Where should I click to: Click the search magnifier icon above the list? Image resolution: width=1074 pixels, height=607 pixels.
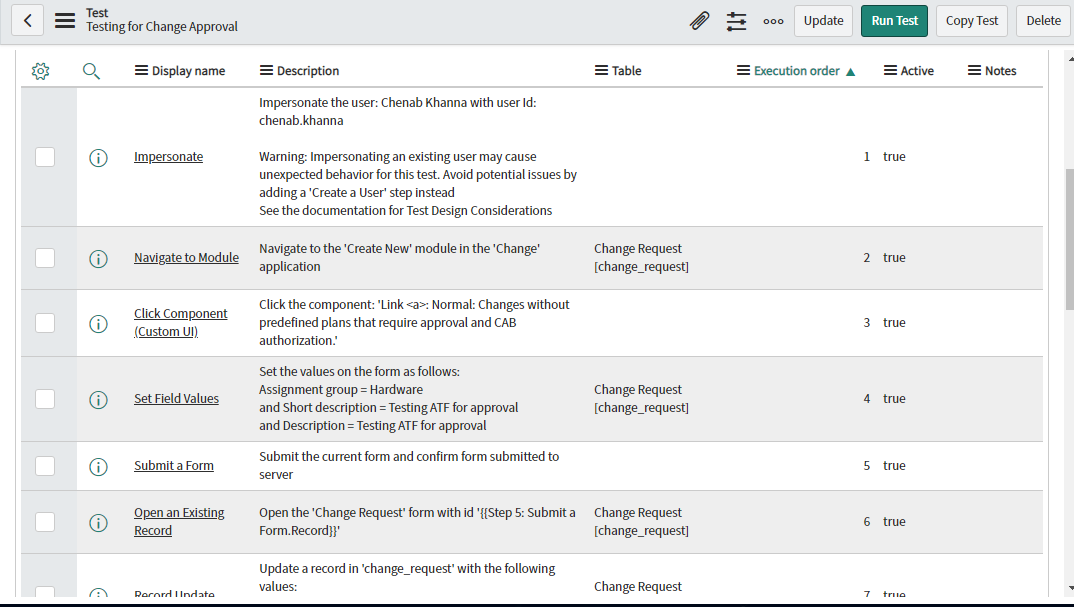91,71
